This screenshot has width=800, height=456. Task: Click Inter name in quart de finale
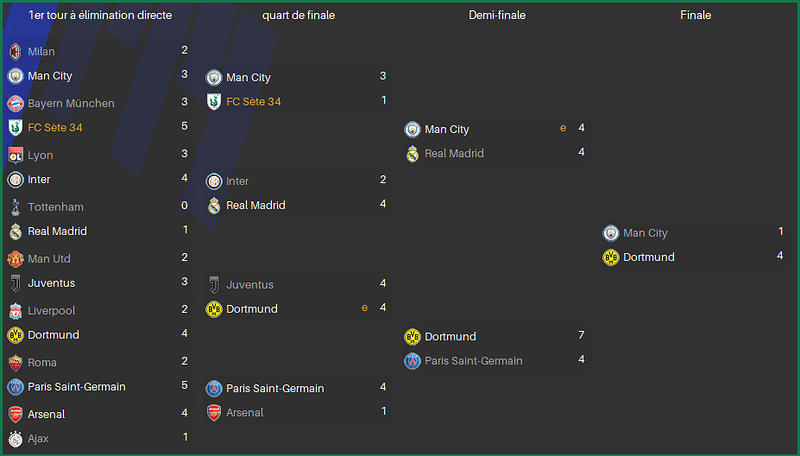pos(237,181)
